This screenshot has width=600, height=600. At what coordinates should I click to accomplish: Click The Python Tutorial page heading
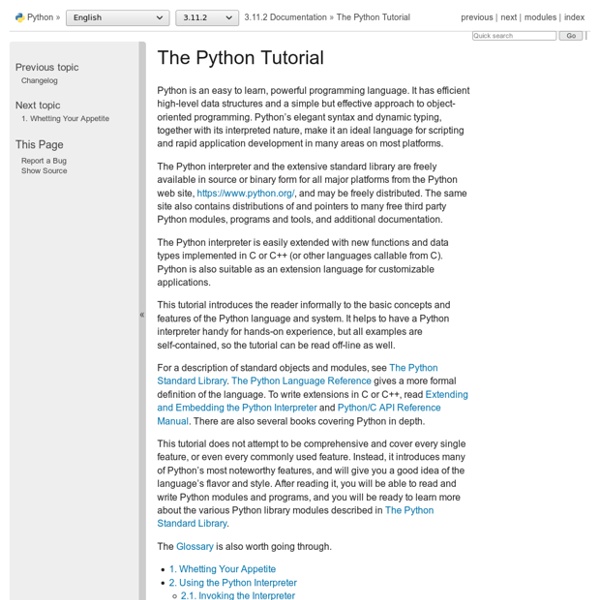(x=241, y=58)
